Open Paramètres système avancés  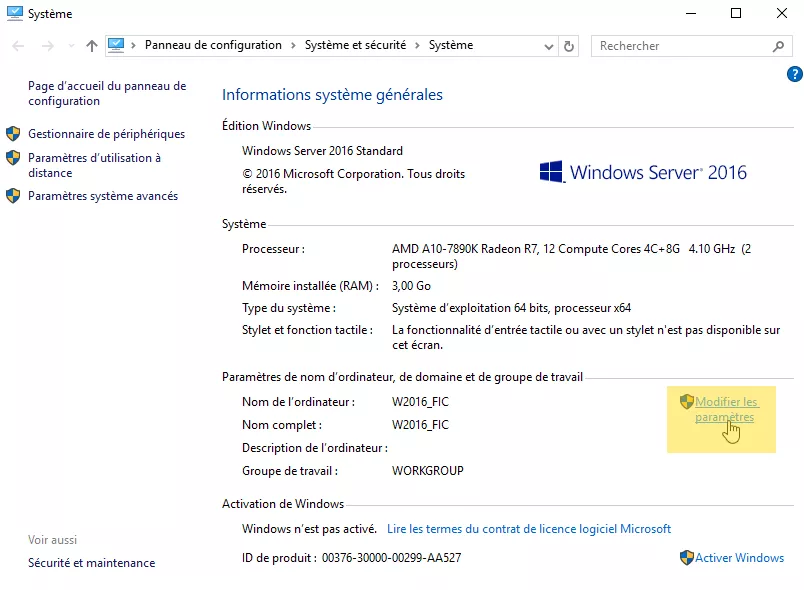tap(103, 196)
